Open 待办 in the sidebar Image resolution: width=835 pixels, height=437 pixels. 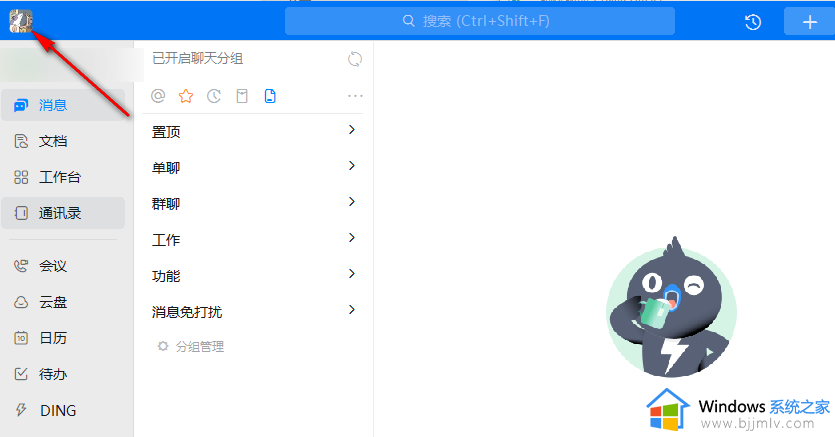tap(63, 374)
